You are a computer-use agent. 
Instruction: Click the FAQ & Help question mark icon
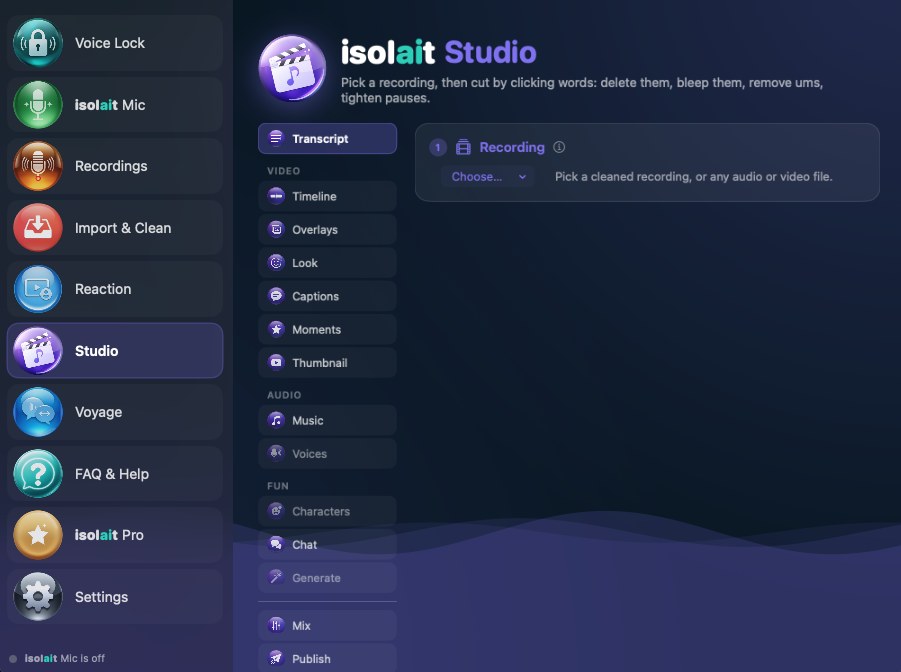(x=38, y=474)
